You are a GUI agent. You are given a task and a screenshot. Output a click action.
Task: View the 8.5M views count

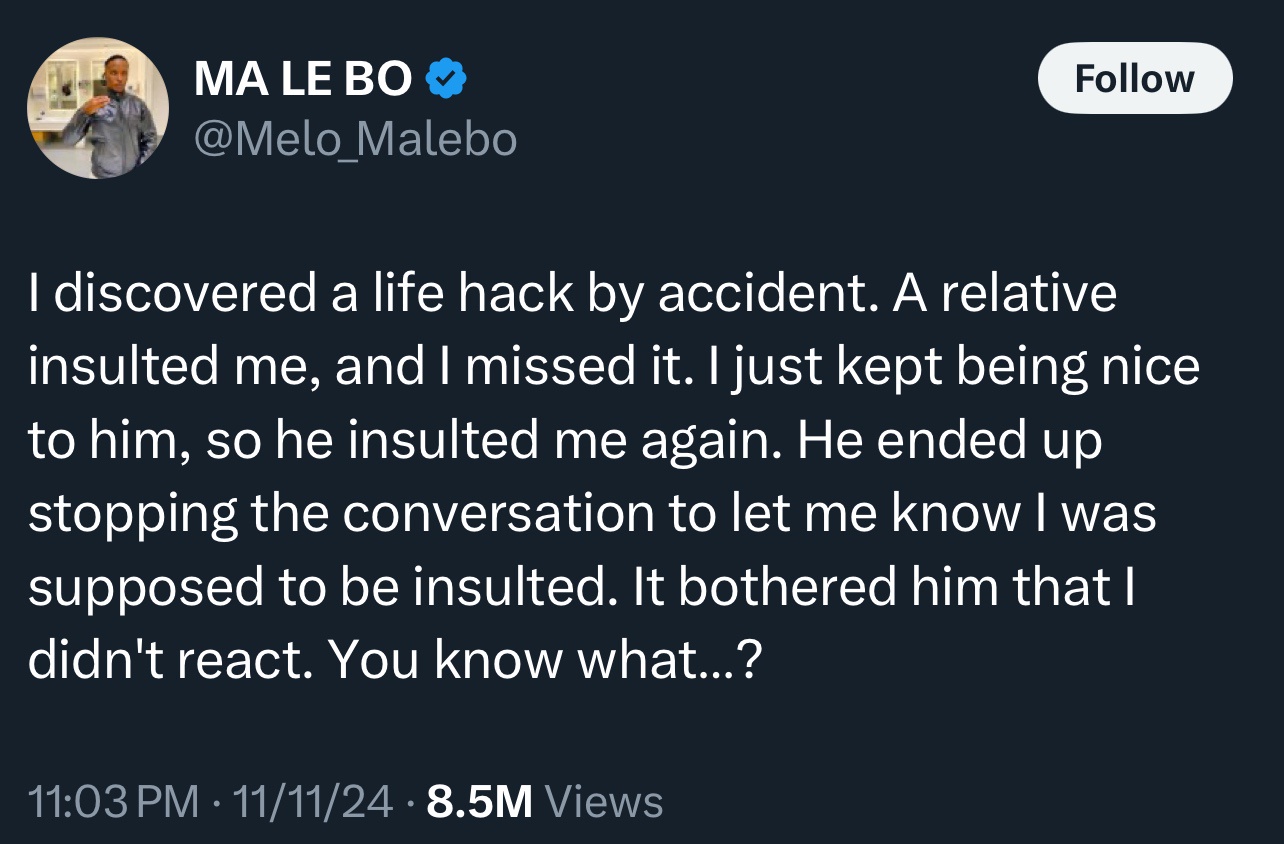[480, 802]
